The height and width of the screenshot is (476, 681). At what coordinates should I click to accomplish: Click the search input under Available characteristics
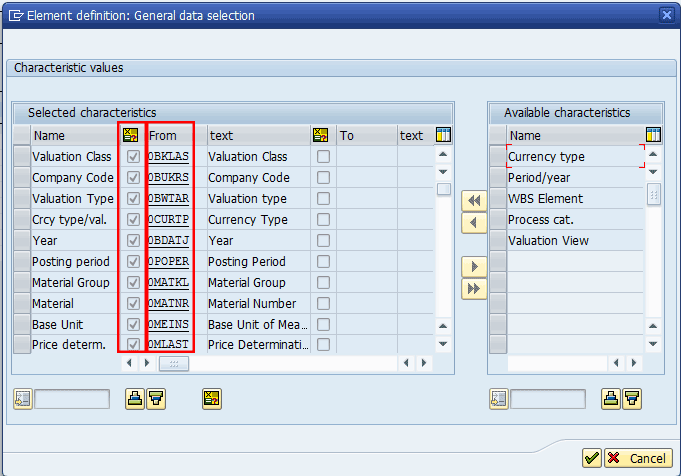549,399
